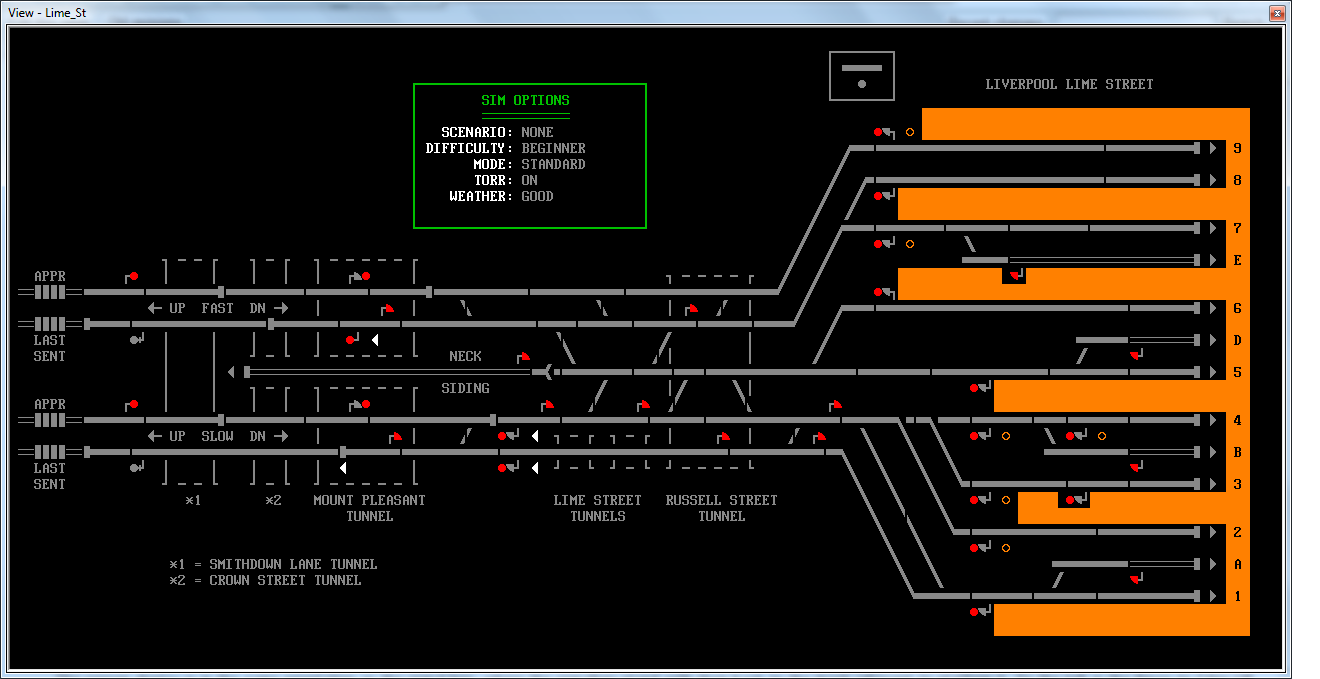Click the MOUNT PLEASANT TUNNEL label
The image size is (1320, 679).
point(369,508)
